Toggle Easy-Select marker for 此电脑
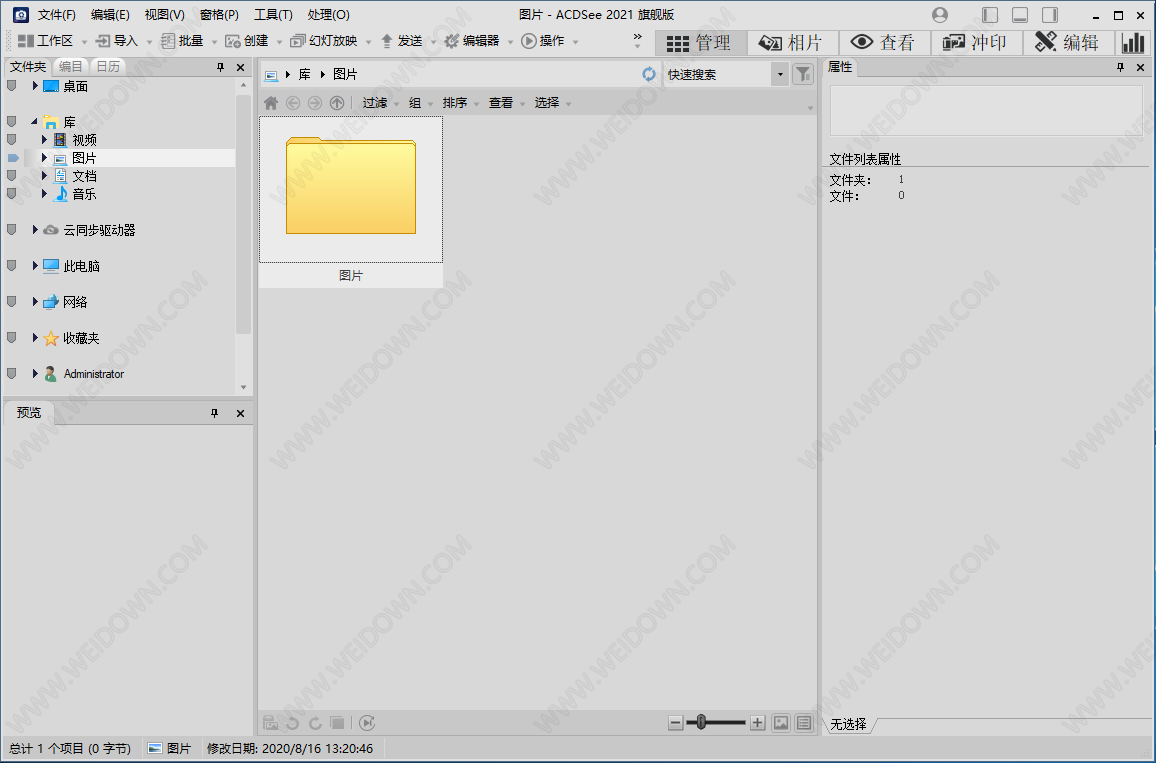This screenshot has height=763, width=1156. coord(12,265)
